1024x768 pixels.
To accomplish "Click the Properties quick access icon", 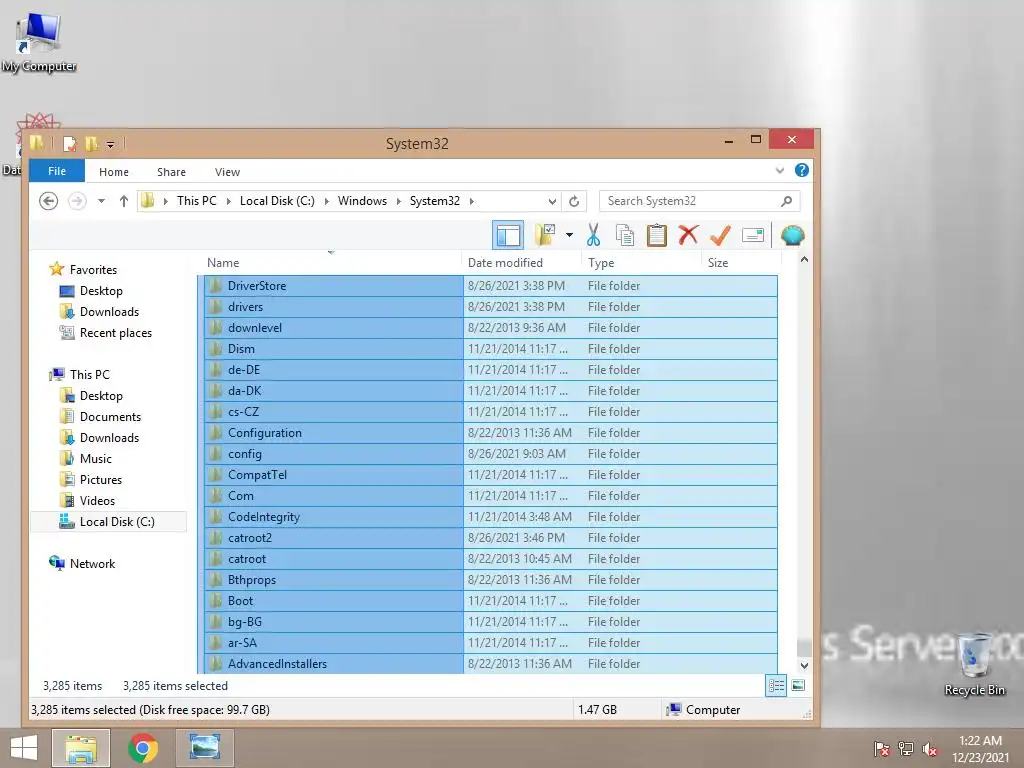I will (x=69, y=143).
